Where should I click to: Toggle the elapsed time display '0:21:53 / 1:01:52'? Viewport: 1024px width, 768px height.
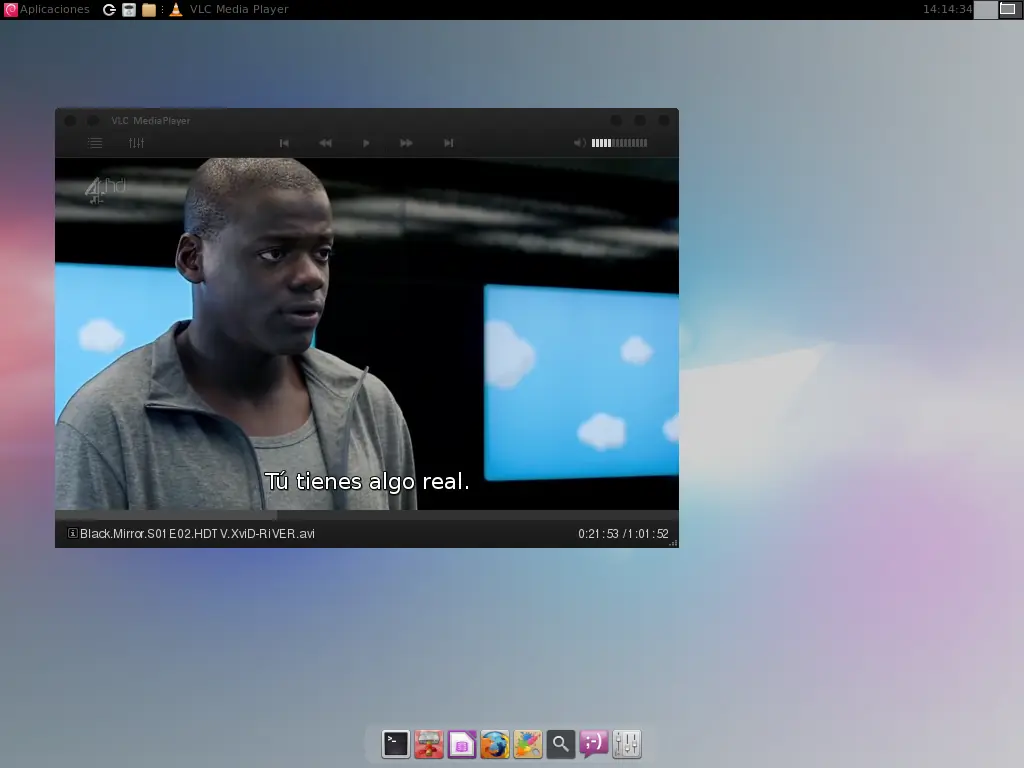pyautogui.click(x=623, y=534)
